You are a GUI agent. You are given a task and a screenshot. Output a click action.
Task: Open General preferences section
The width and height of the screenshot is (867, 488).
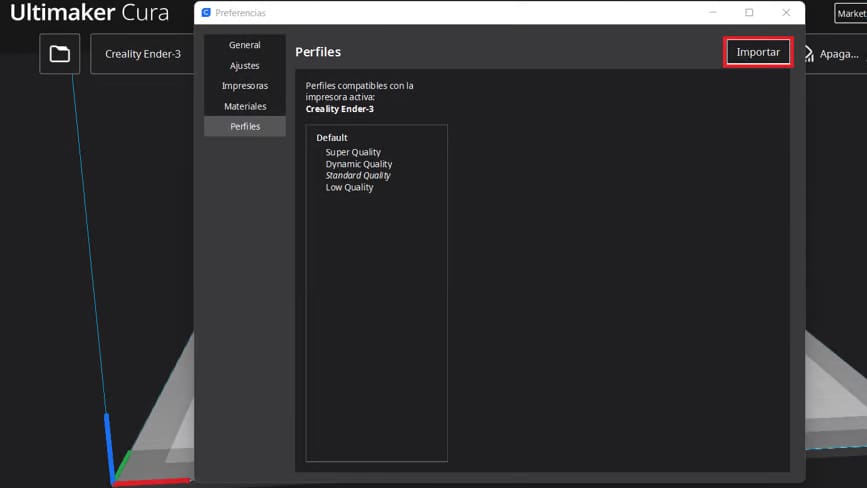pyautogui.click(x=245, y=45)
